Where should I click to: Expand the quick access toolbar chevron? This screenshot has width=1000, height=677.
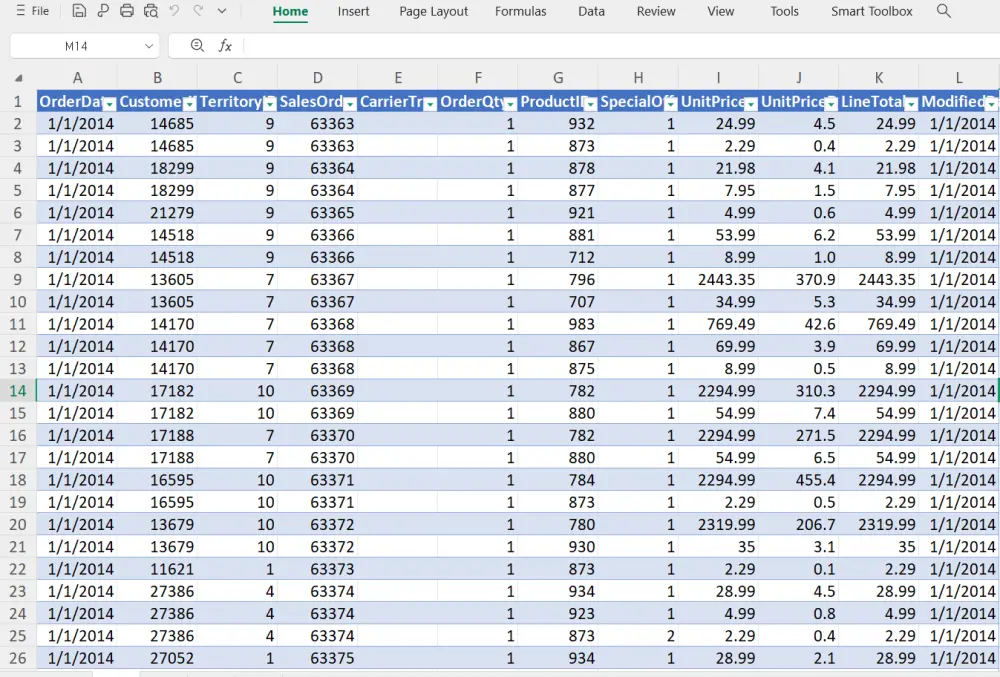(222, 11)
